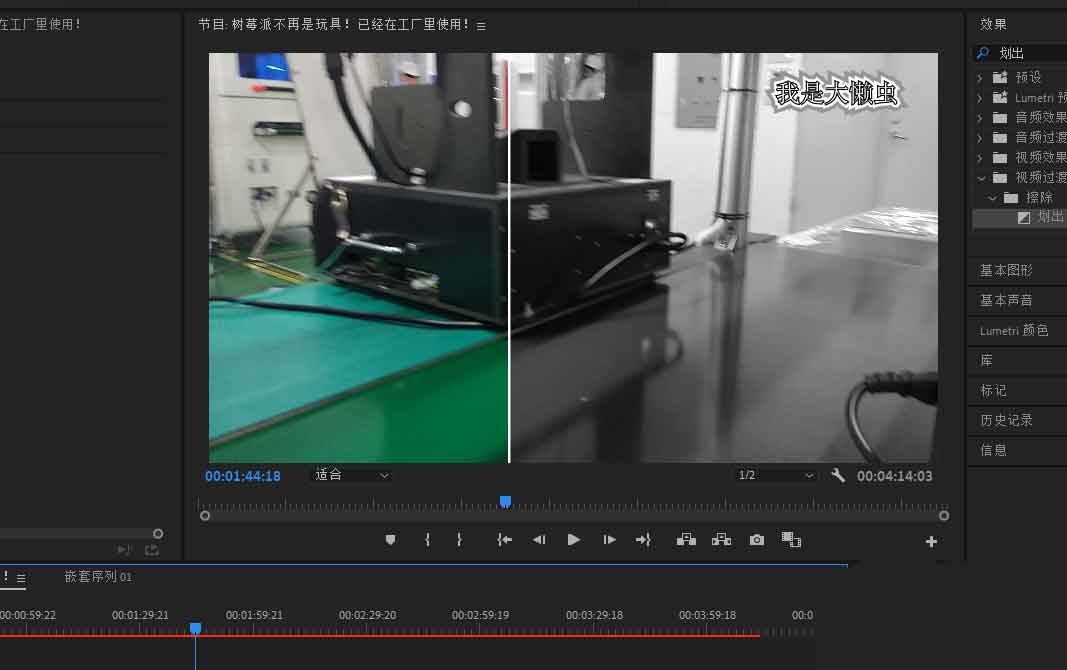
Task: Click the Lift button icon
Action: click(x=686, y=540)
